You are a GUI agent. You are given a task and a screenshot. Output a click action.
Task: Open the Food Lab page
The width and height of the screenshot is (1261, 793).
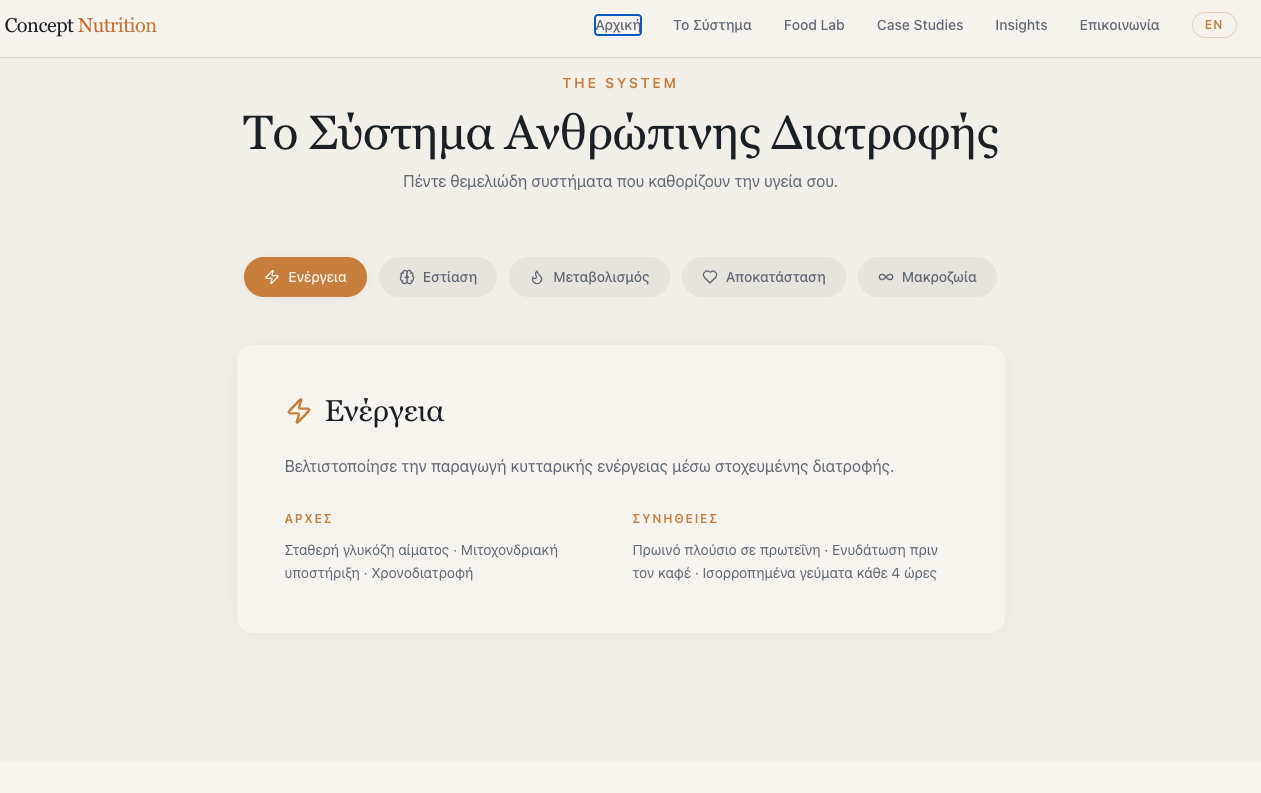pos(814,25)
